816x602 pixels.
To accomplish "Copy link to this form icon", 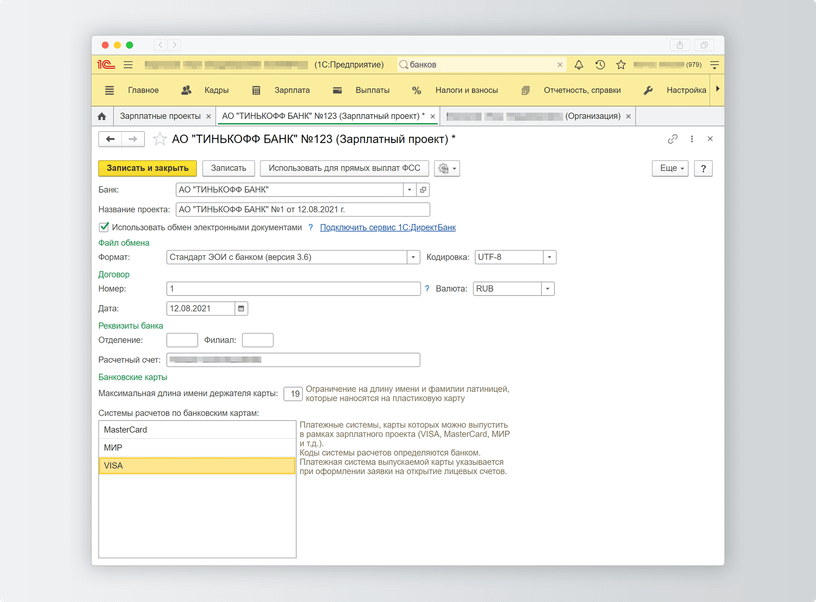I will pos(672,139).
